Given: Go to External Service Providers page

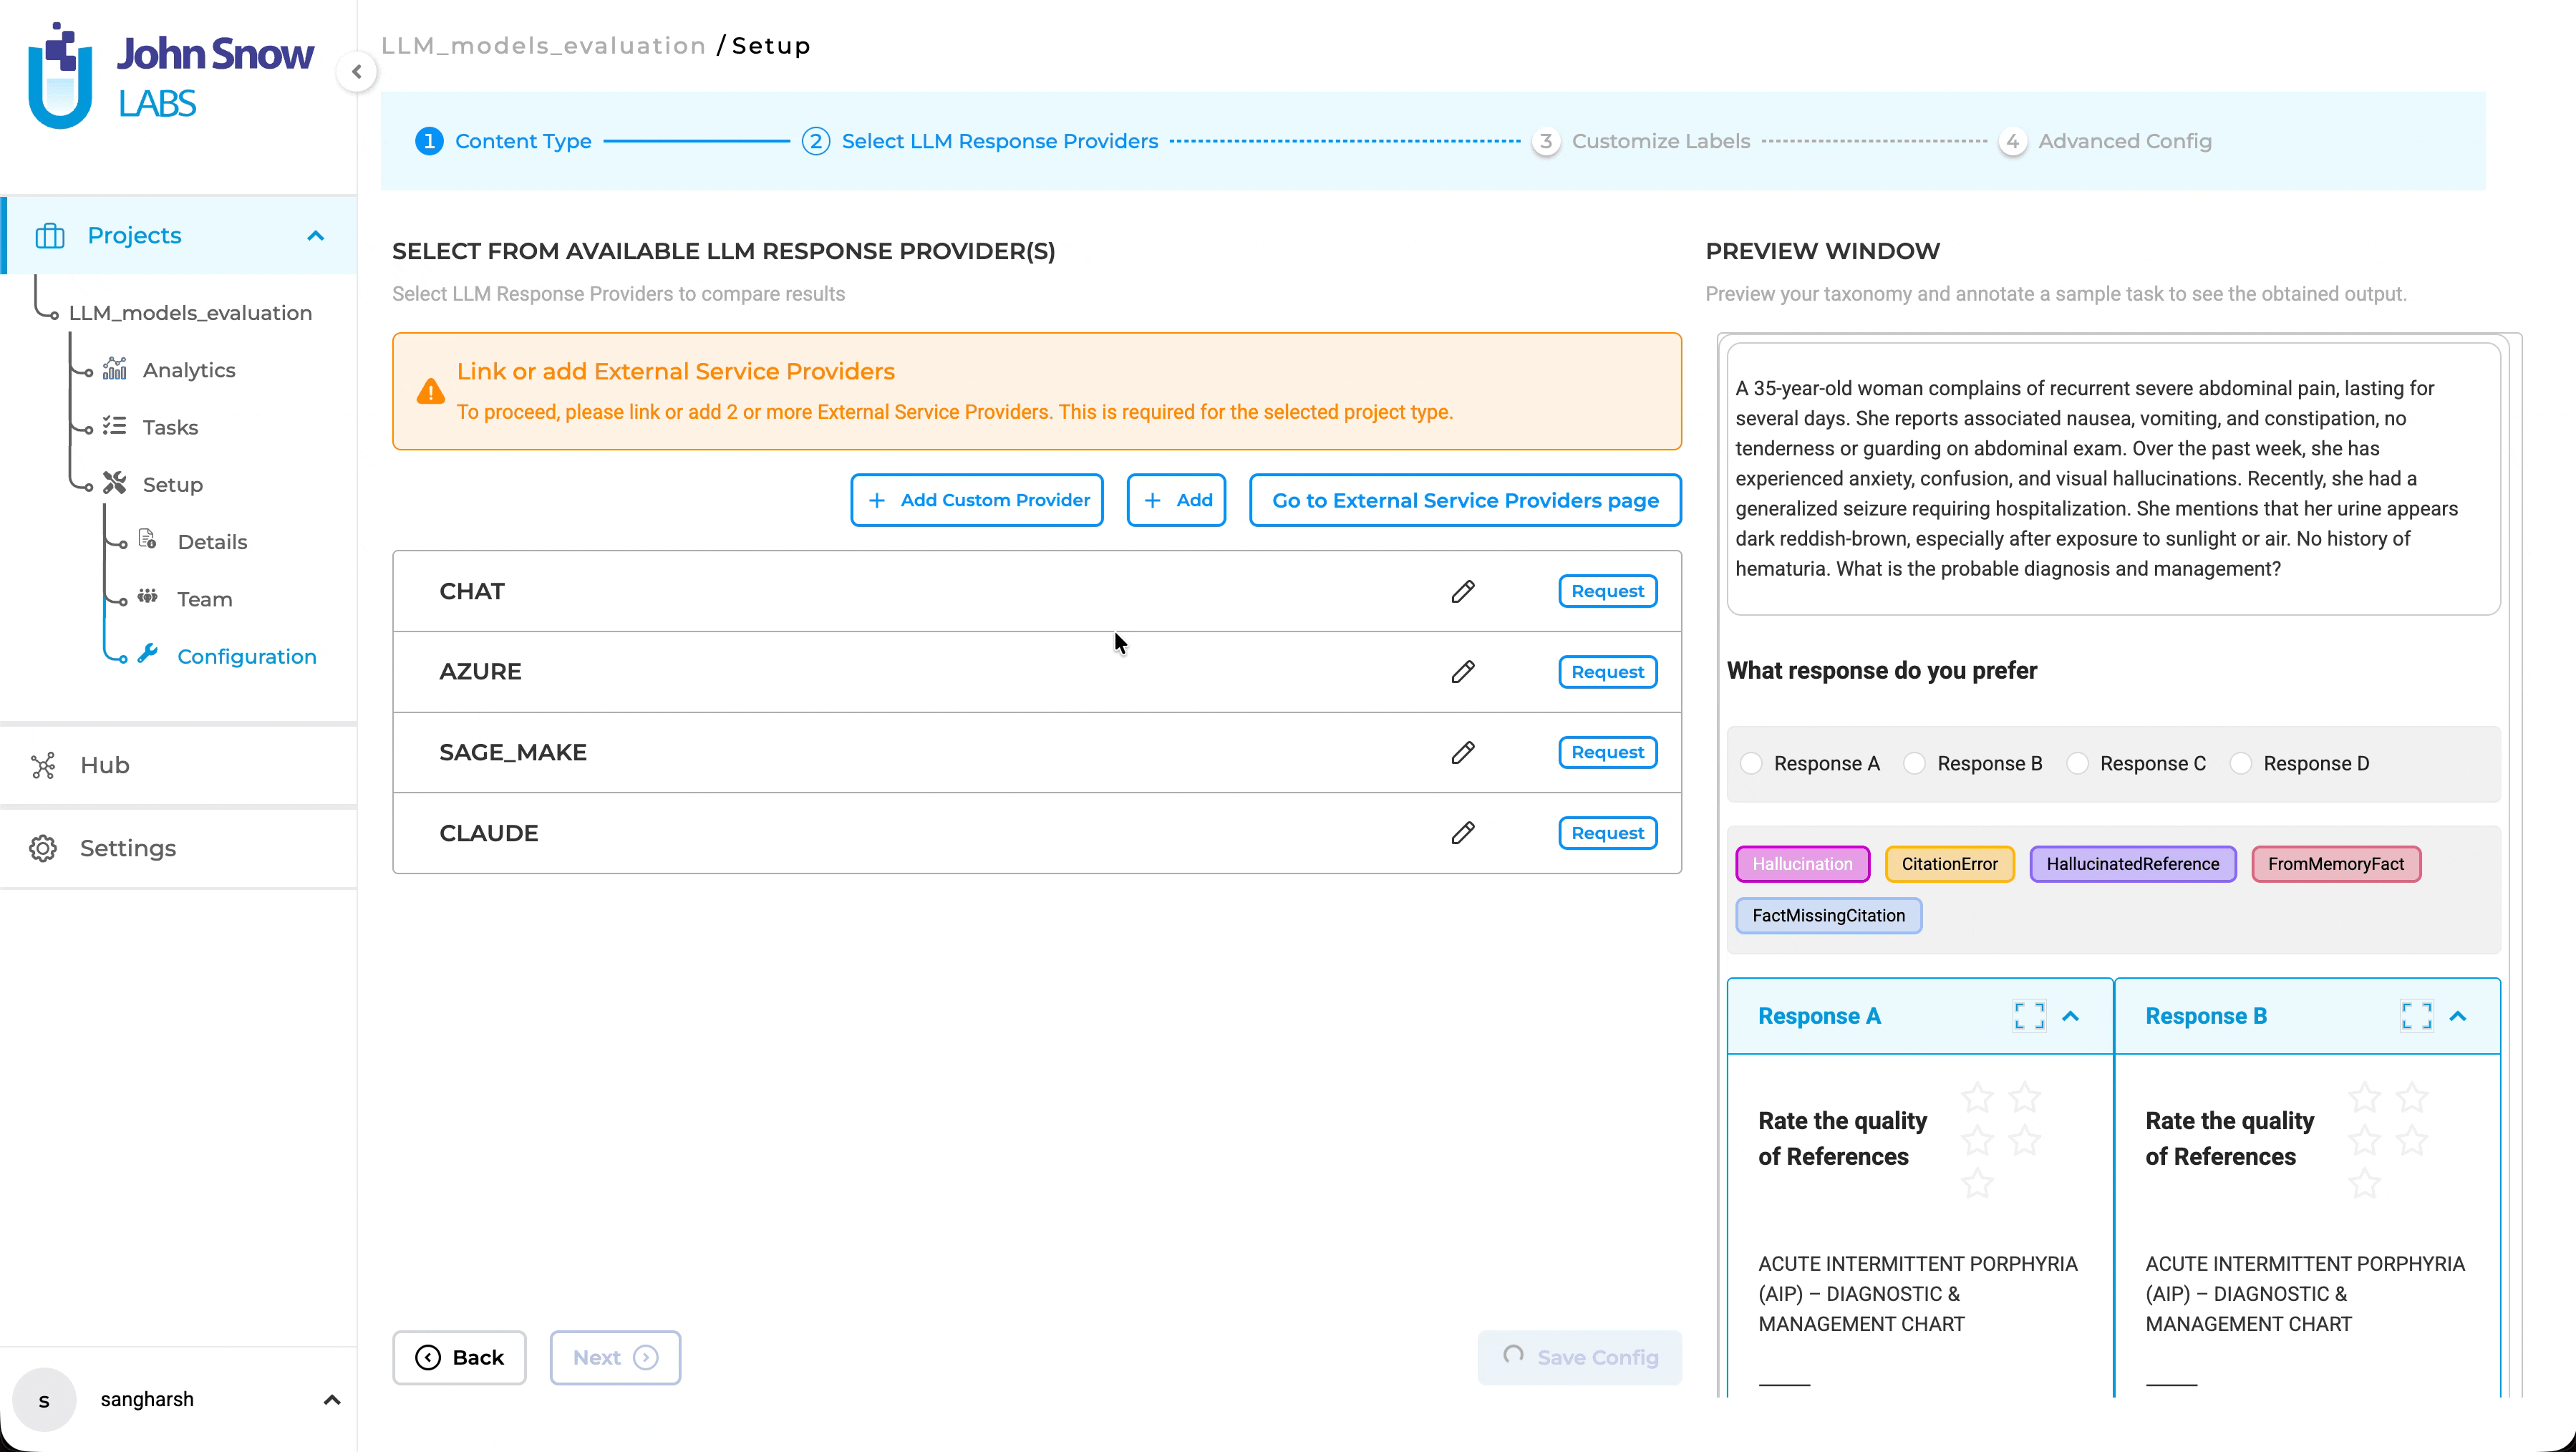Looking at the screenshot, I should pyautogui.click(x=1464, y=500).
